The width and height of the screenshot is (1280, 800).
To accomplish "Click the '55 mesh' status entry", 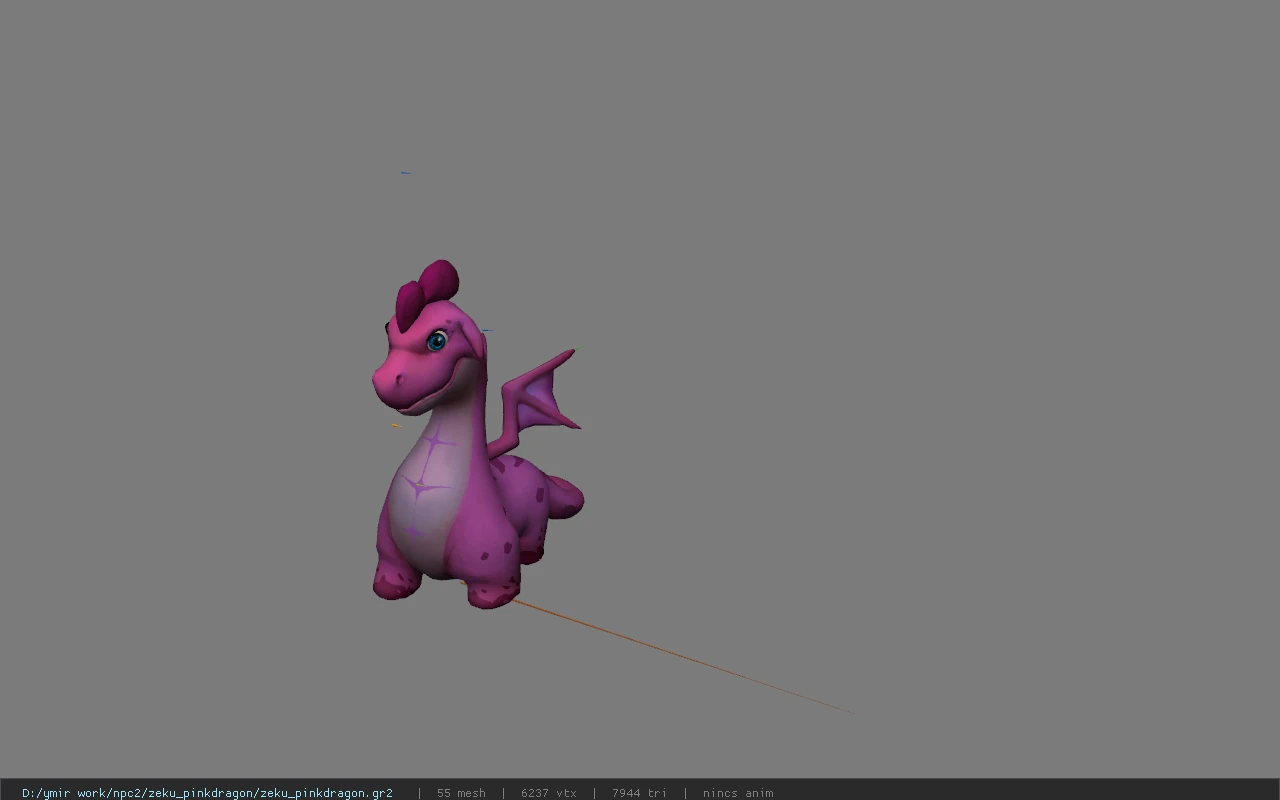I will tap(461, 793).
